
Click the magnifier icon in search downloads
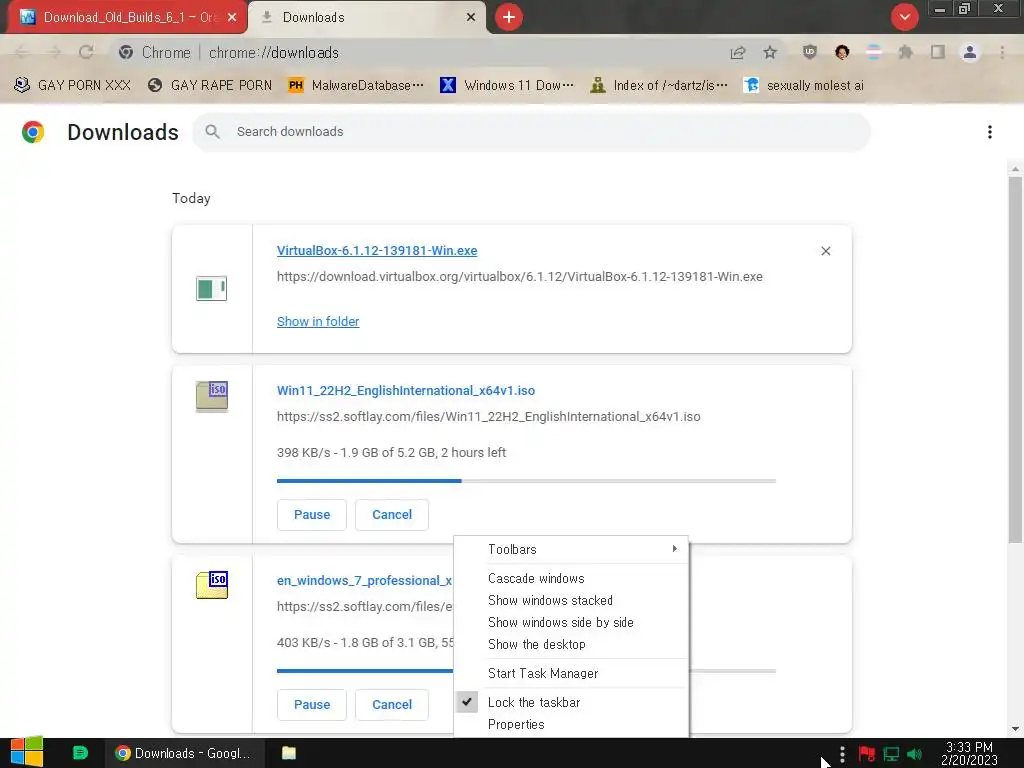pos(212,132)
